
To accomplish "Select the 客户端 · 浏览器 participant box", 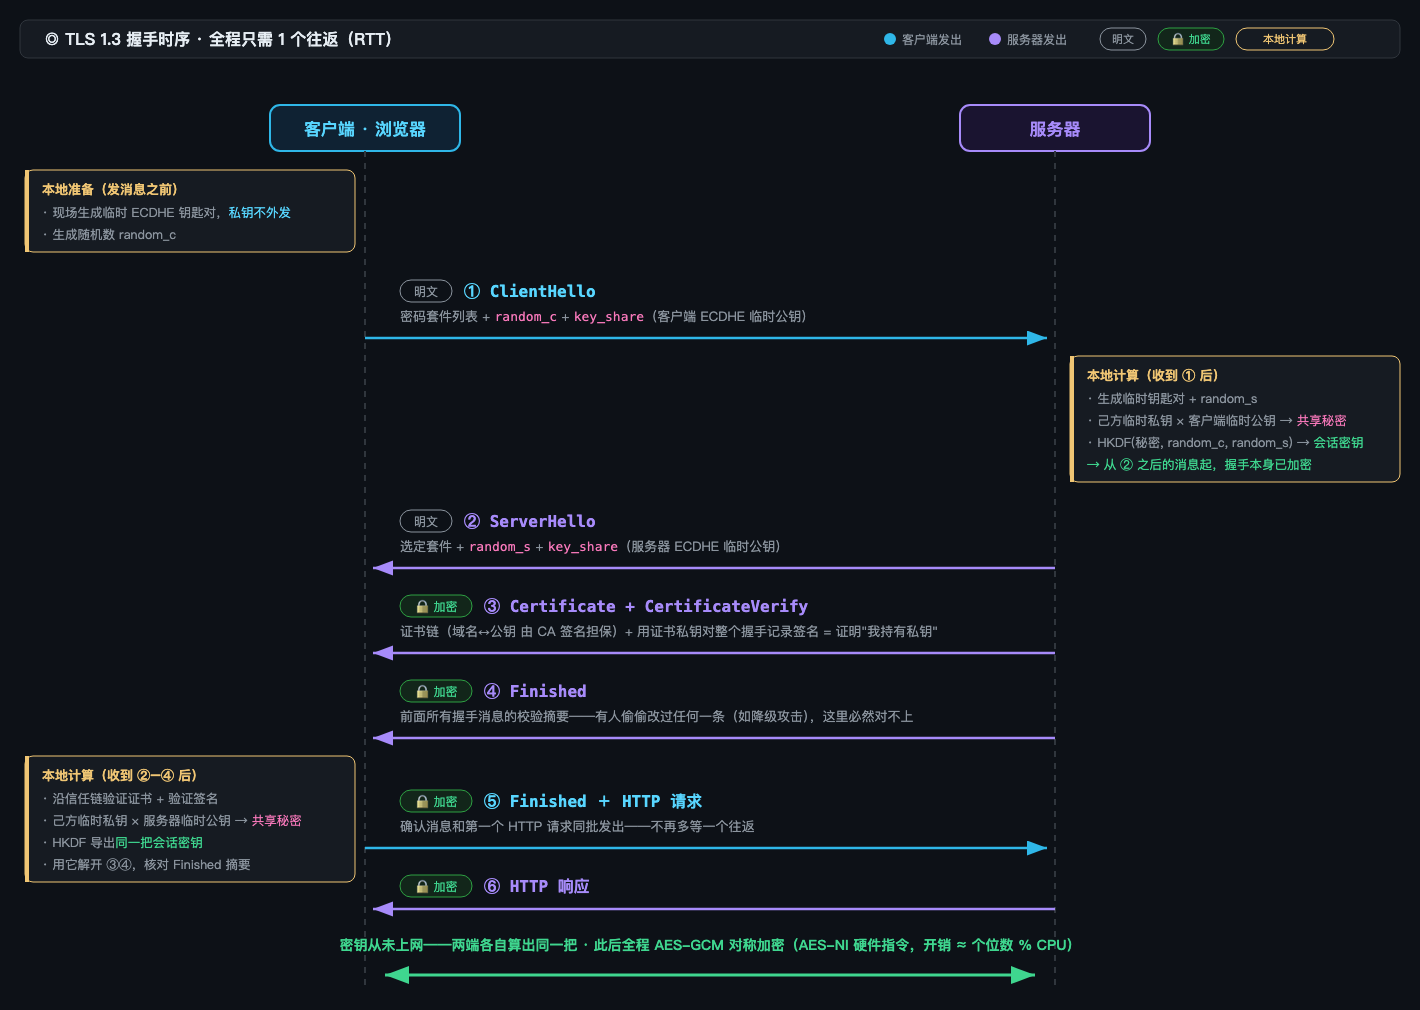I will (365, 128).
